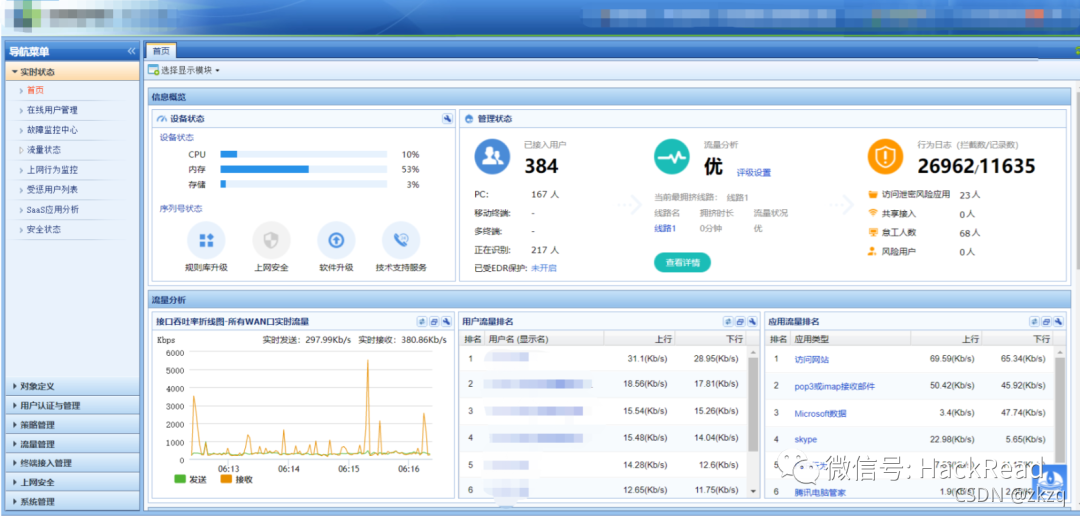Open the skype application link
The width and height of the screenshot is (1080, 516).
click(x=805, y=440)
